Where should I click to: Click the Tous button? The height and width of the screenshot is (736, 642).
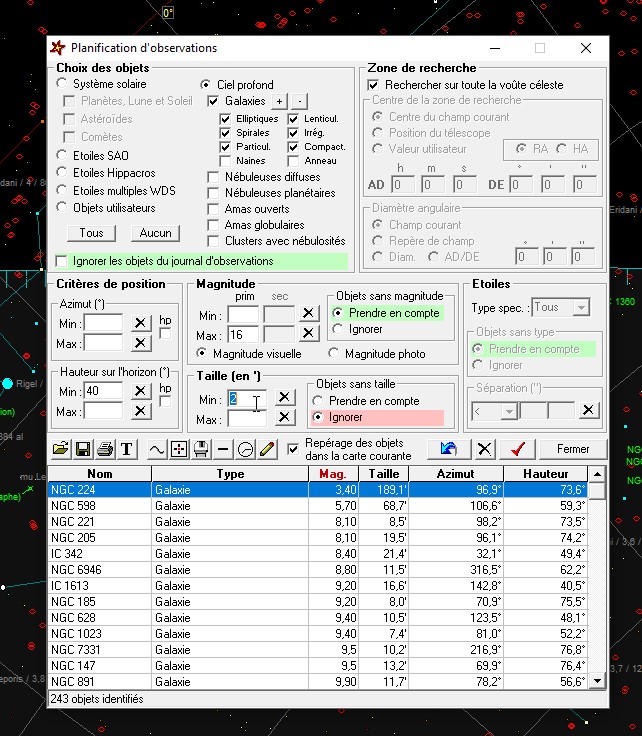tap(92, 233)
